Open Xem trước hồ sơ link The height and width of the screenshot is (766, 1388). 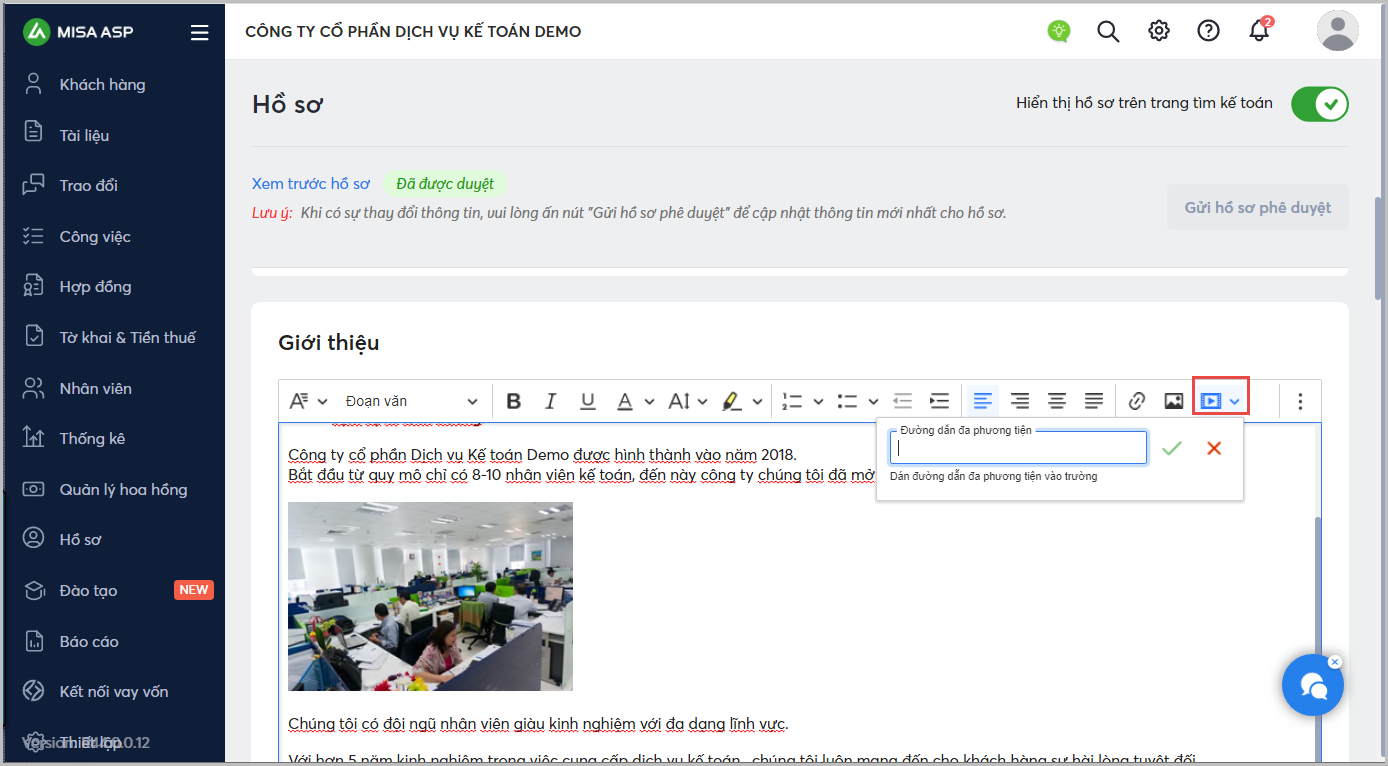(311, 184)
